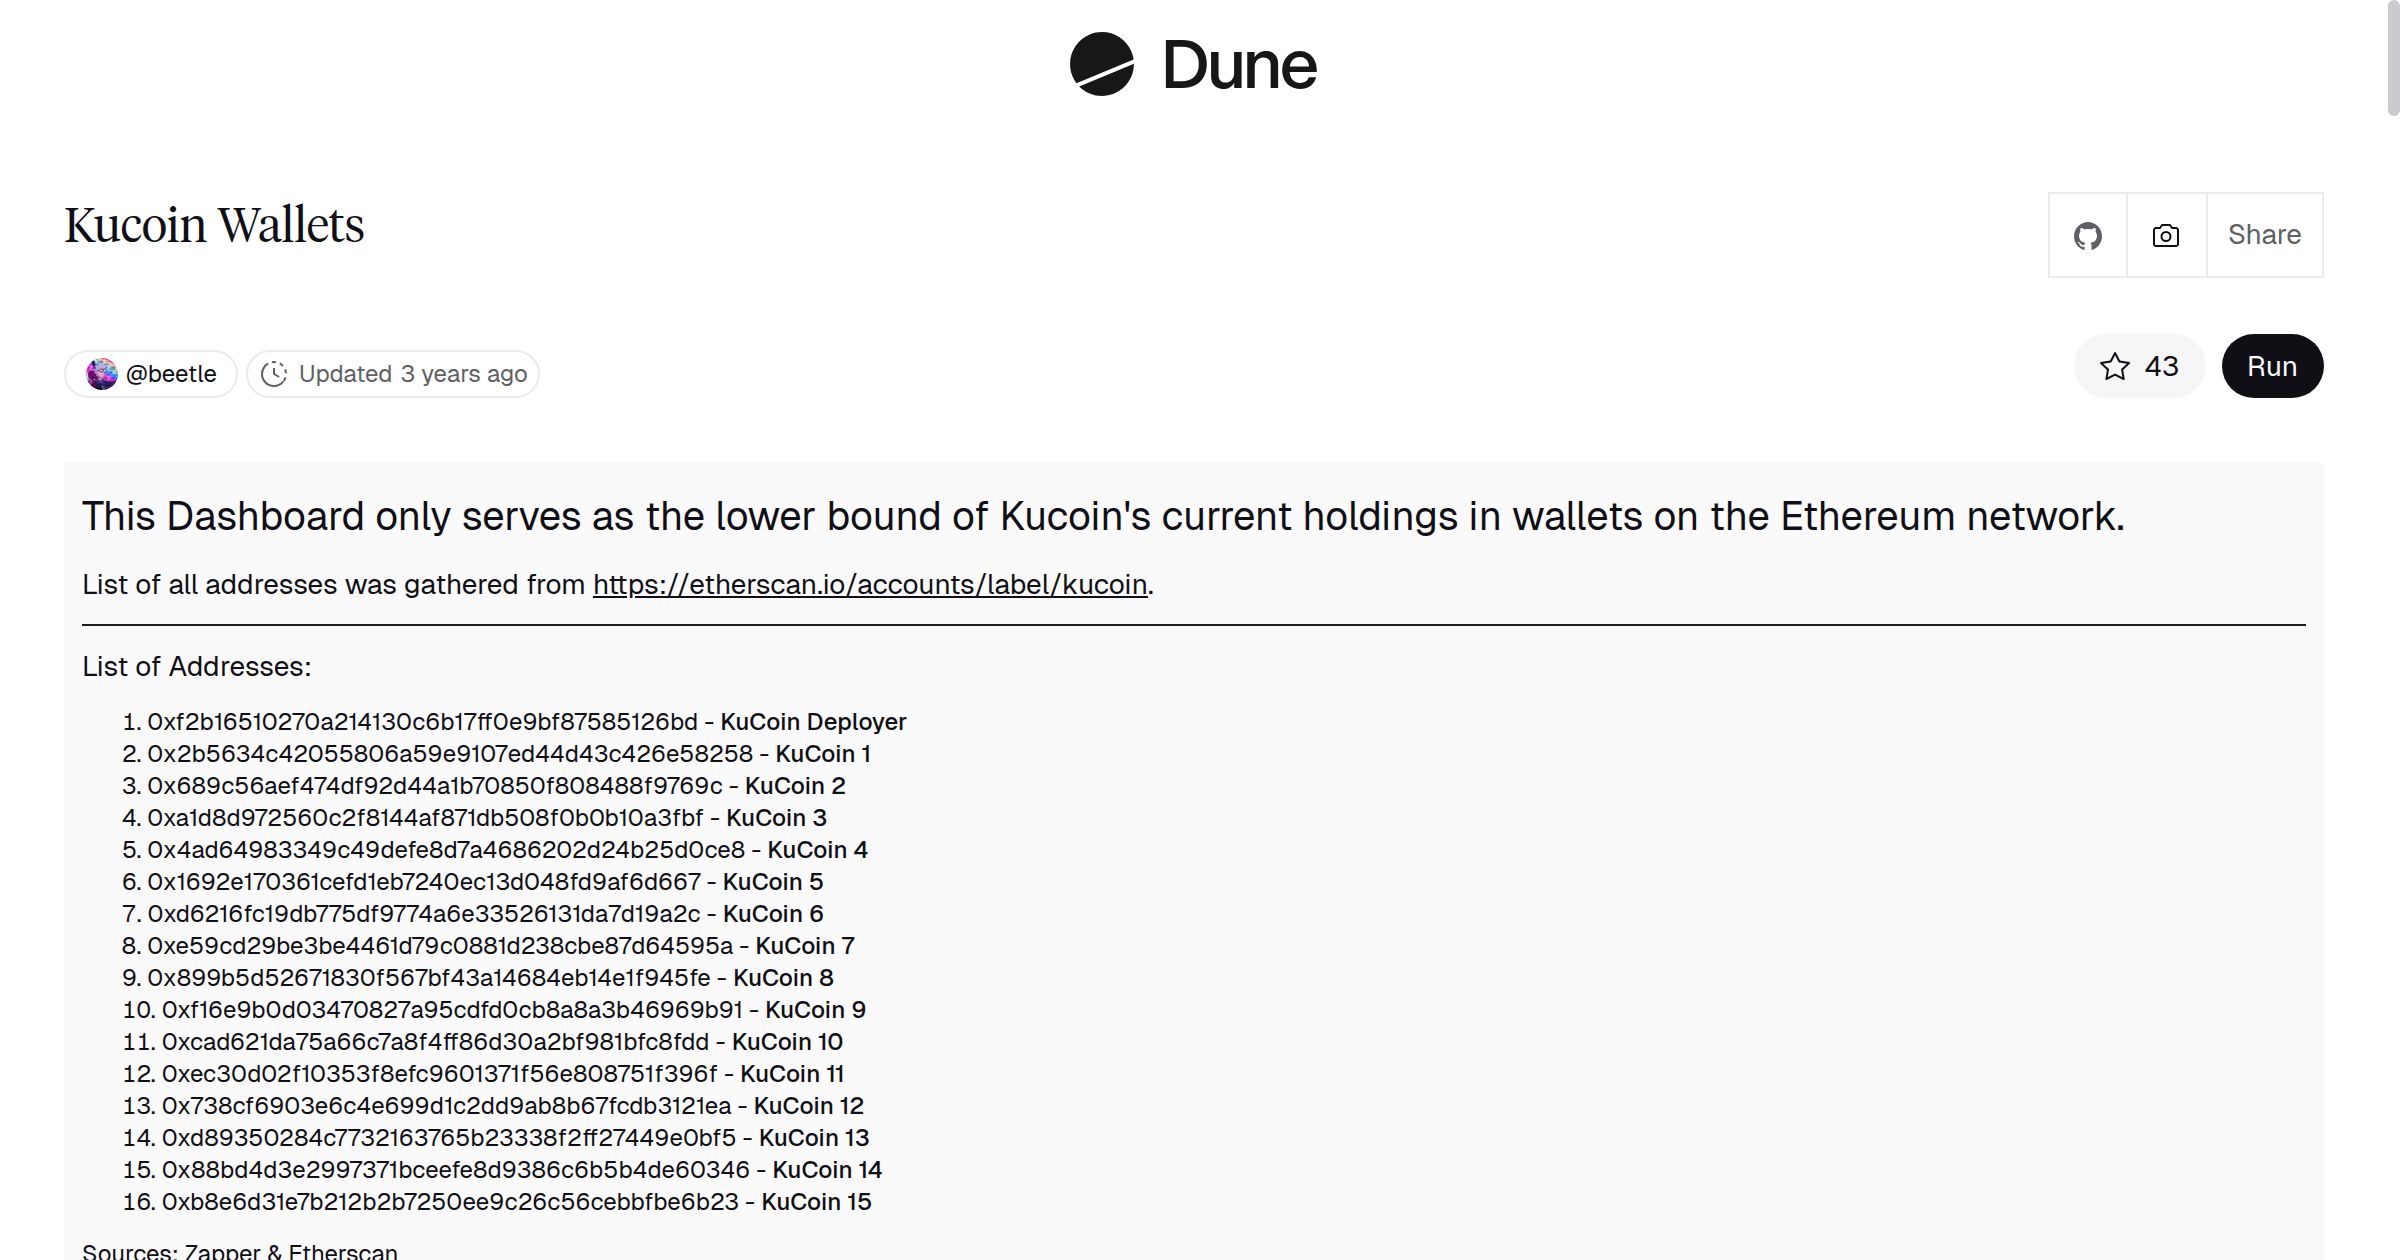Capture a dashboard screenshot via the camera icon
The image size is (2400, 1260).
pyautogui.click(x=2165, y=235)
